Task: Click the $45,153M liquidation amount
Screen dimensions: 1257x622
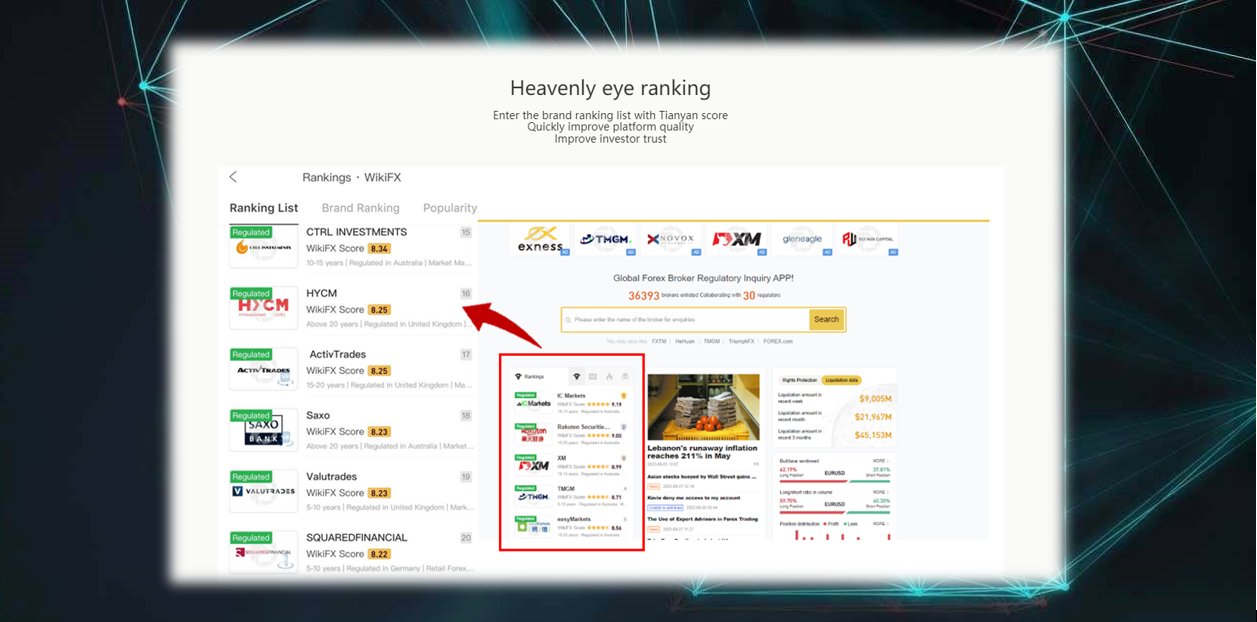Action: click(x=872, y=435)
